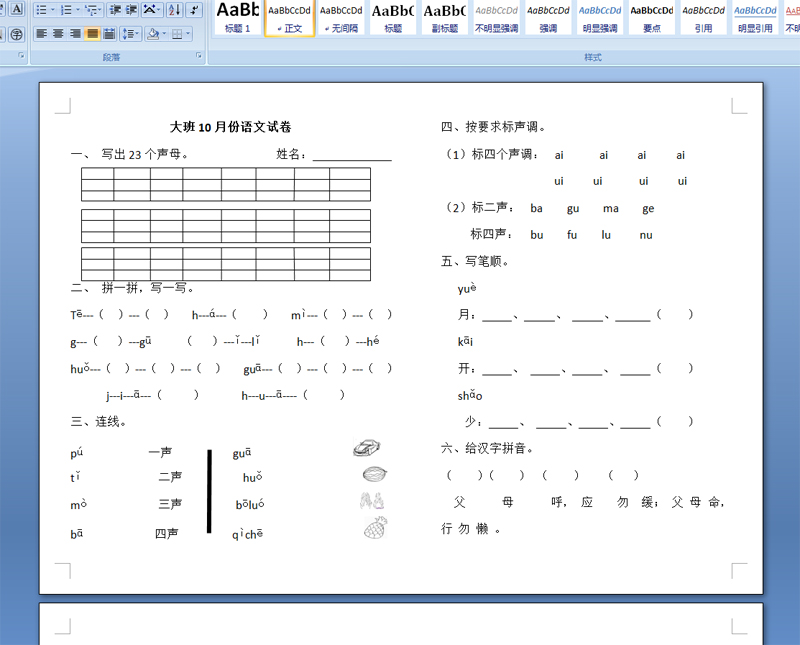The width and height of the screenshot is (800, 645).
Task: Click the title 大班10月份语文试卷
Action: click(230, 127)
